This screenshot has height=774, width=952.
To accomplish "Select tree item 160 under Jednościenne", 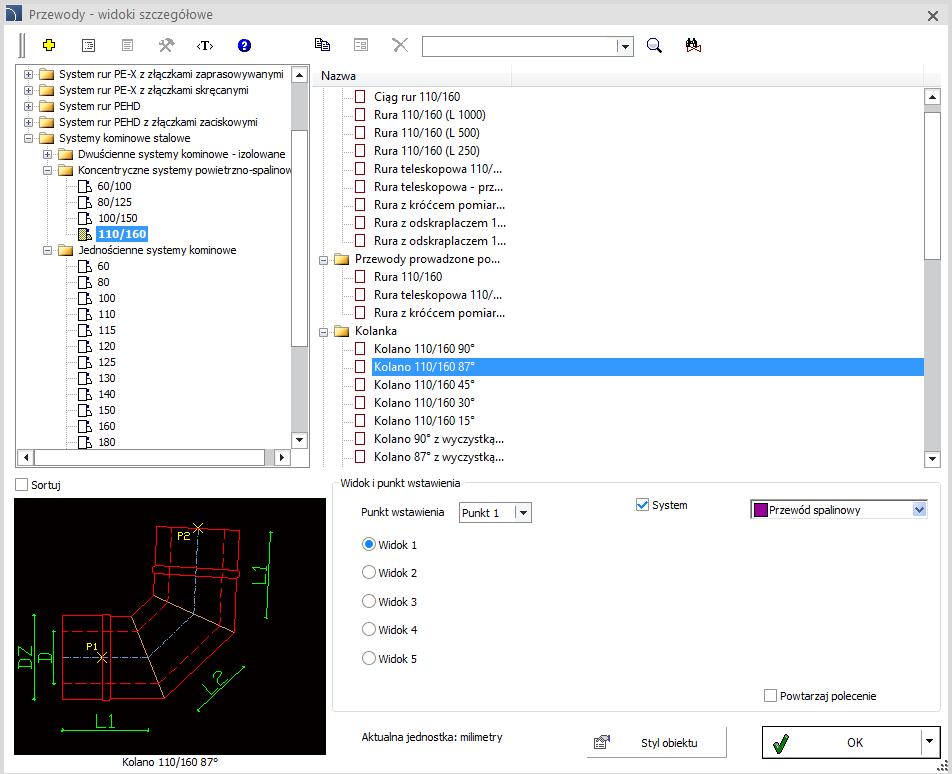I will point(107,426).
